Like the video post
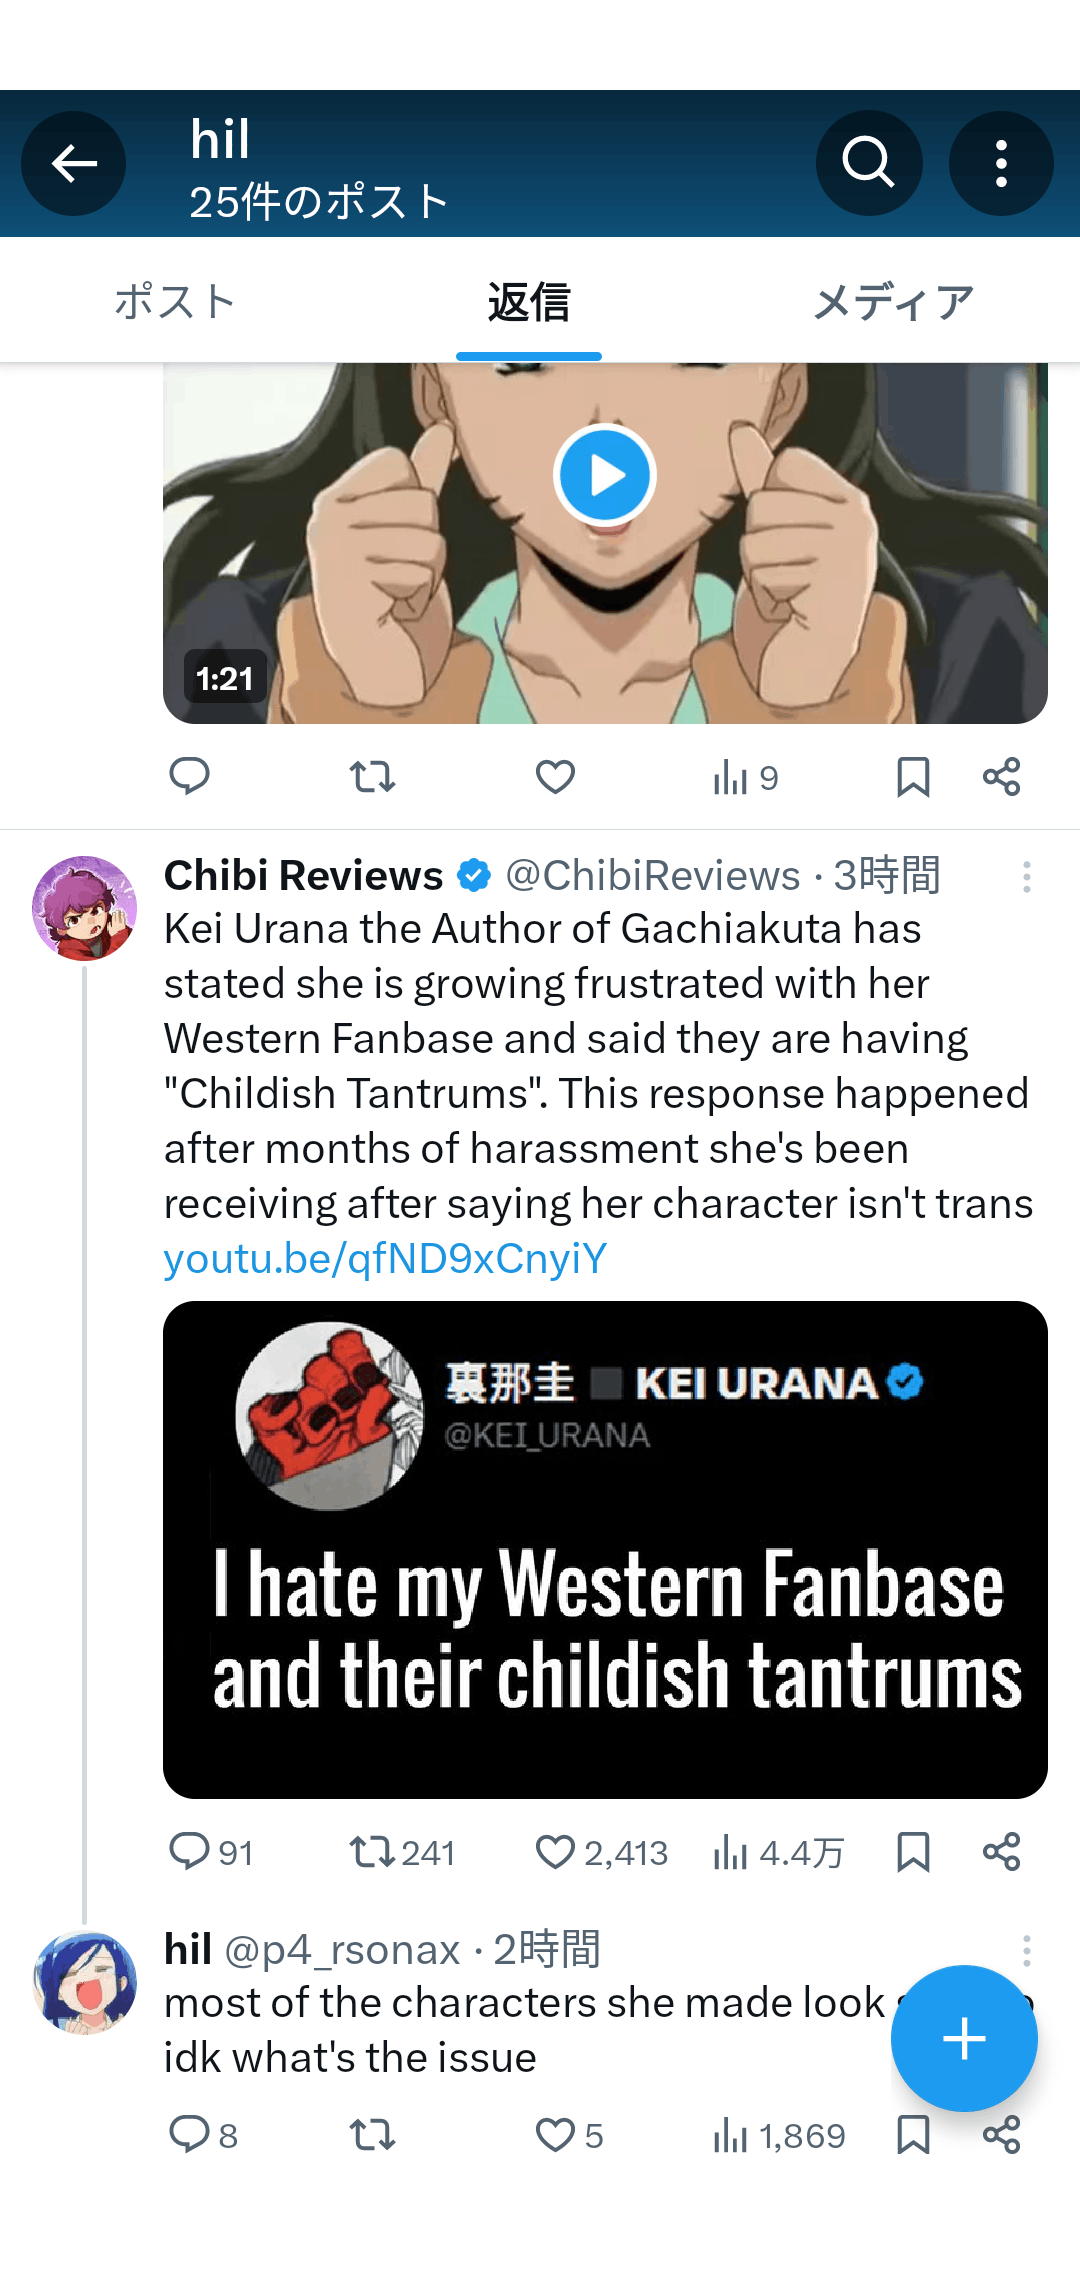1080x2280 pixels. 555,777
